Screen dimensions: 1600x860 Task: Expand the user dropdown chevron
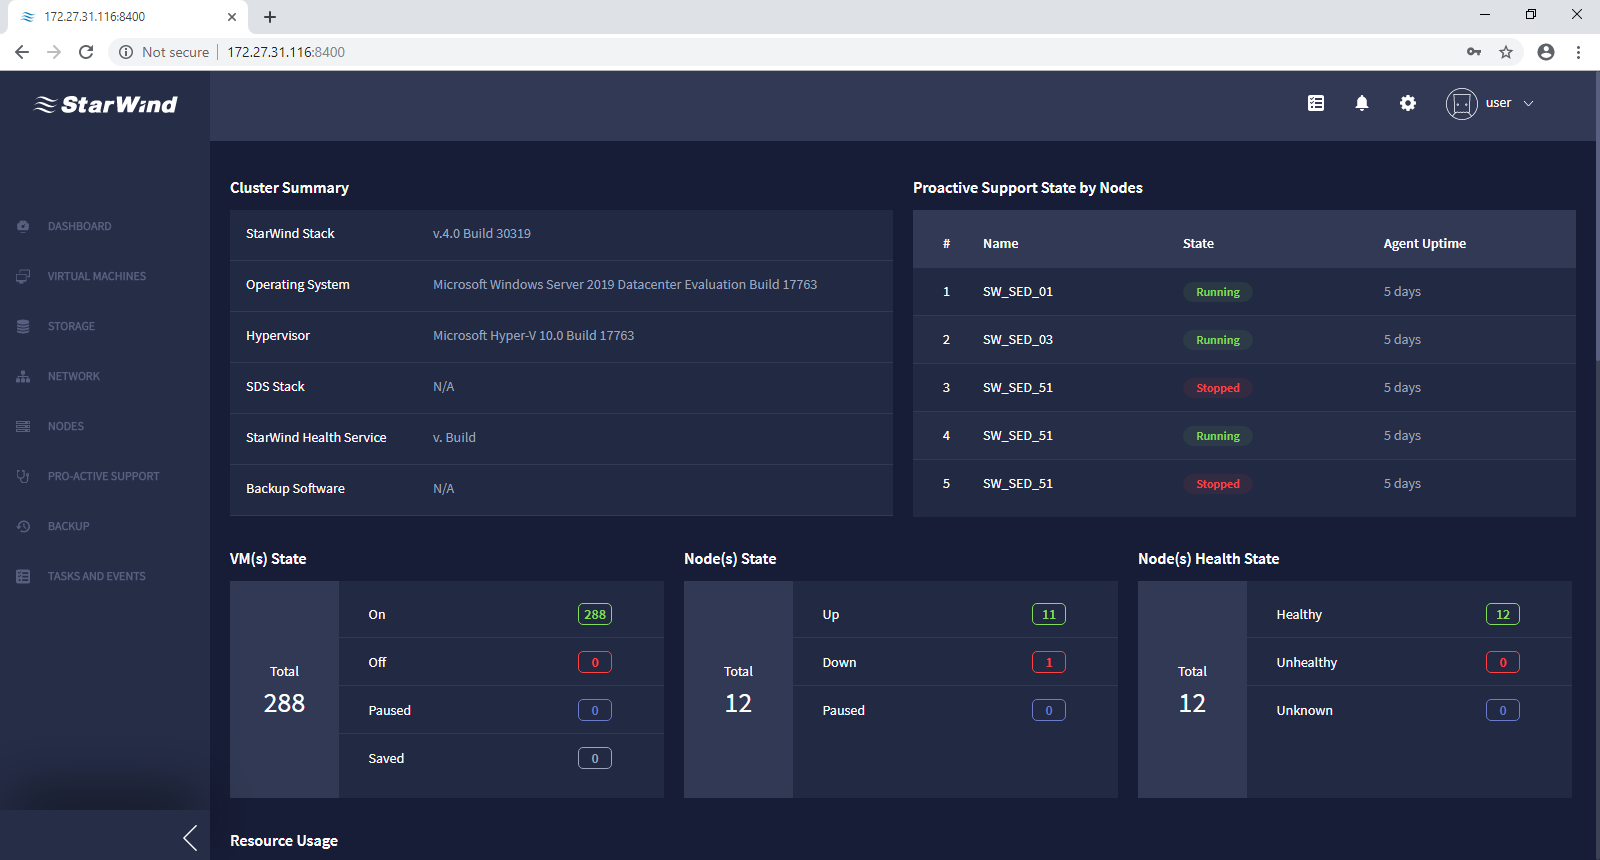(1528, 103)
